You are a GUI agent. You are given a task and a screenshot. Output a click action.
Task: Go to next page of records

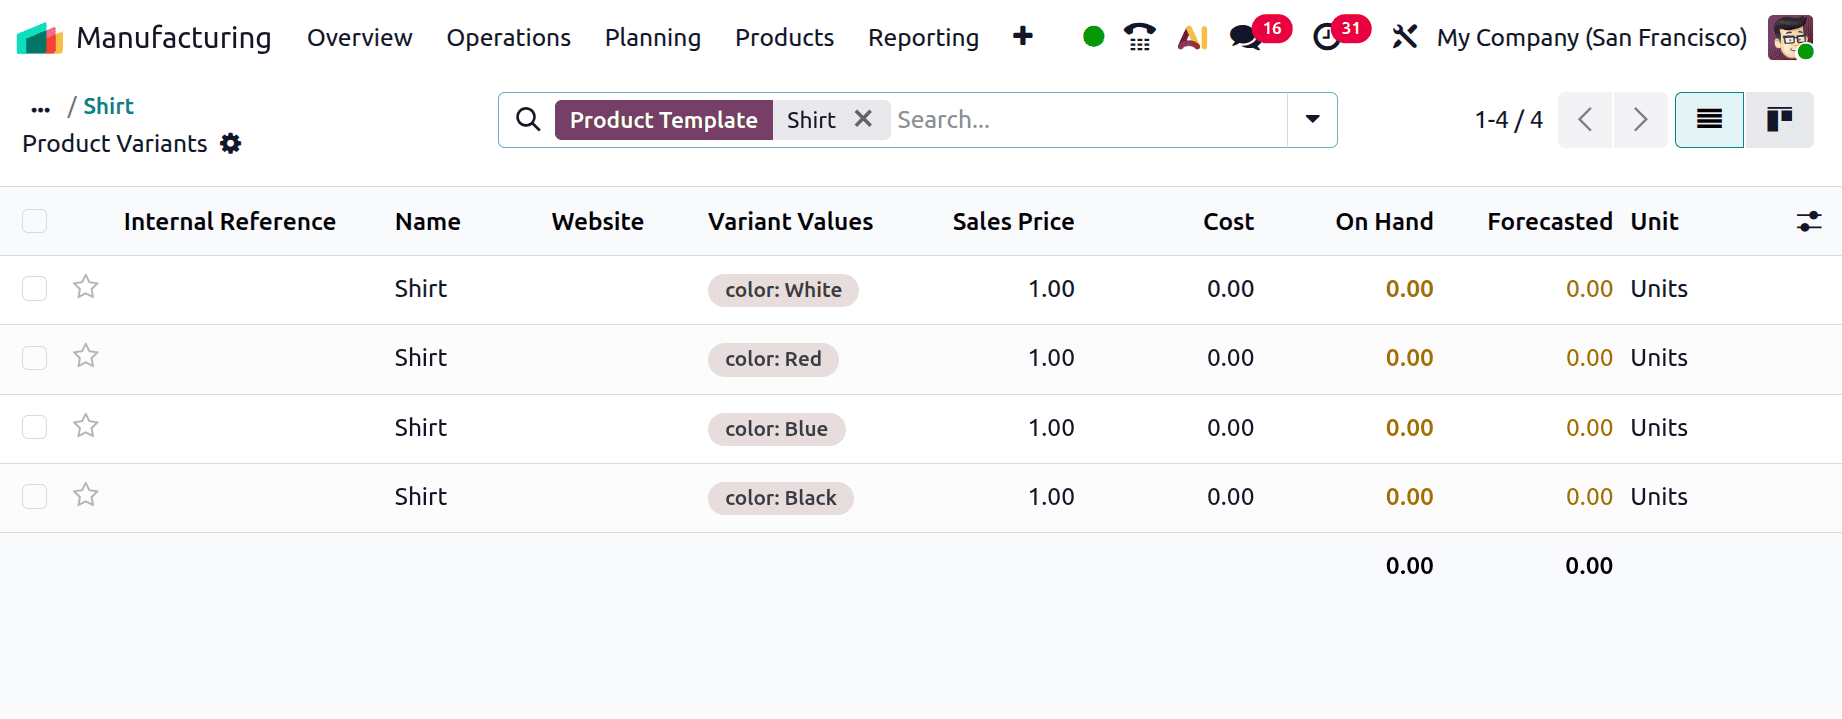1640,120
